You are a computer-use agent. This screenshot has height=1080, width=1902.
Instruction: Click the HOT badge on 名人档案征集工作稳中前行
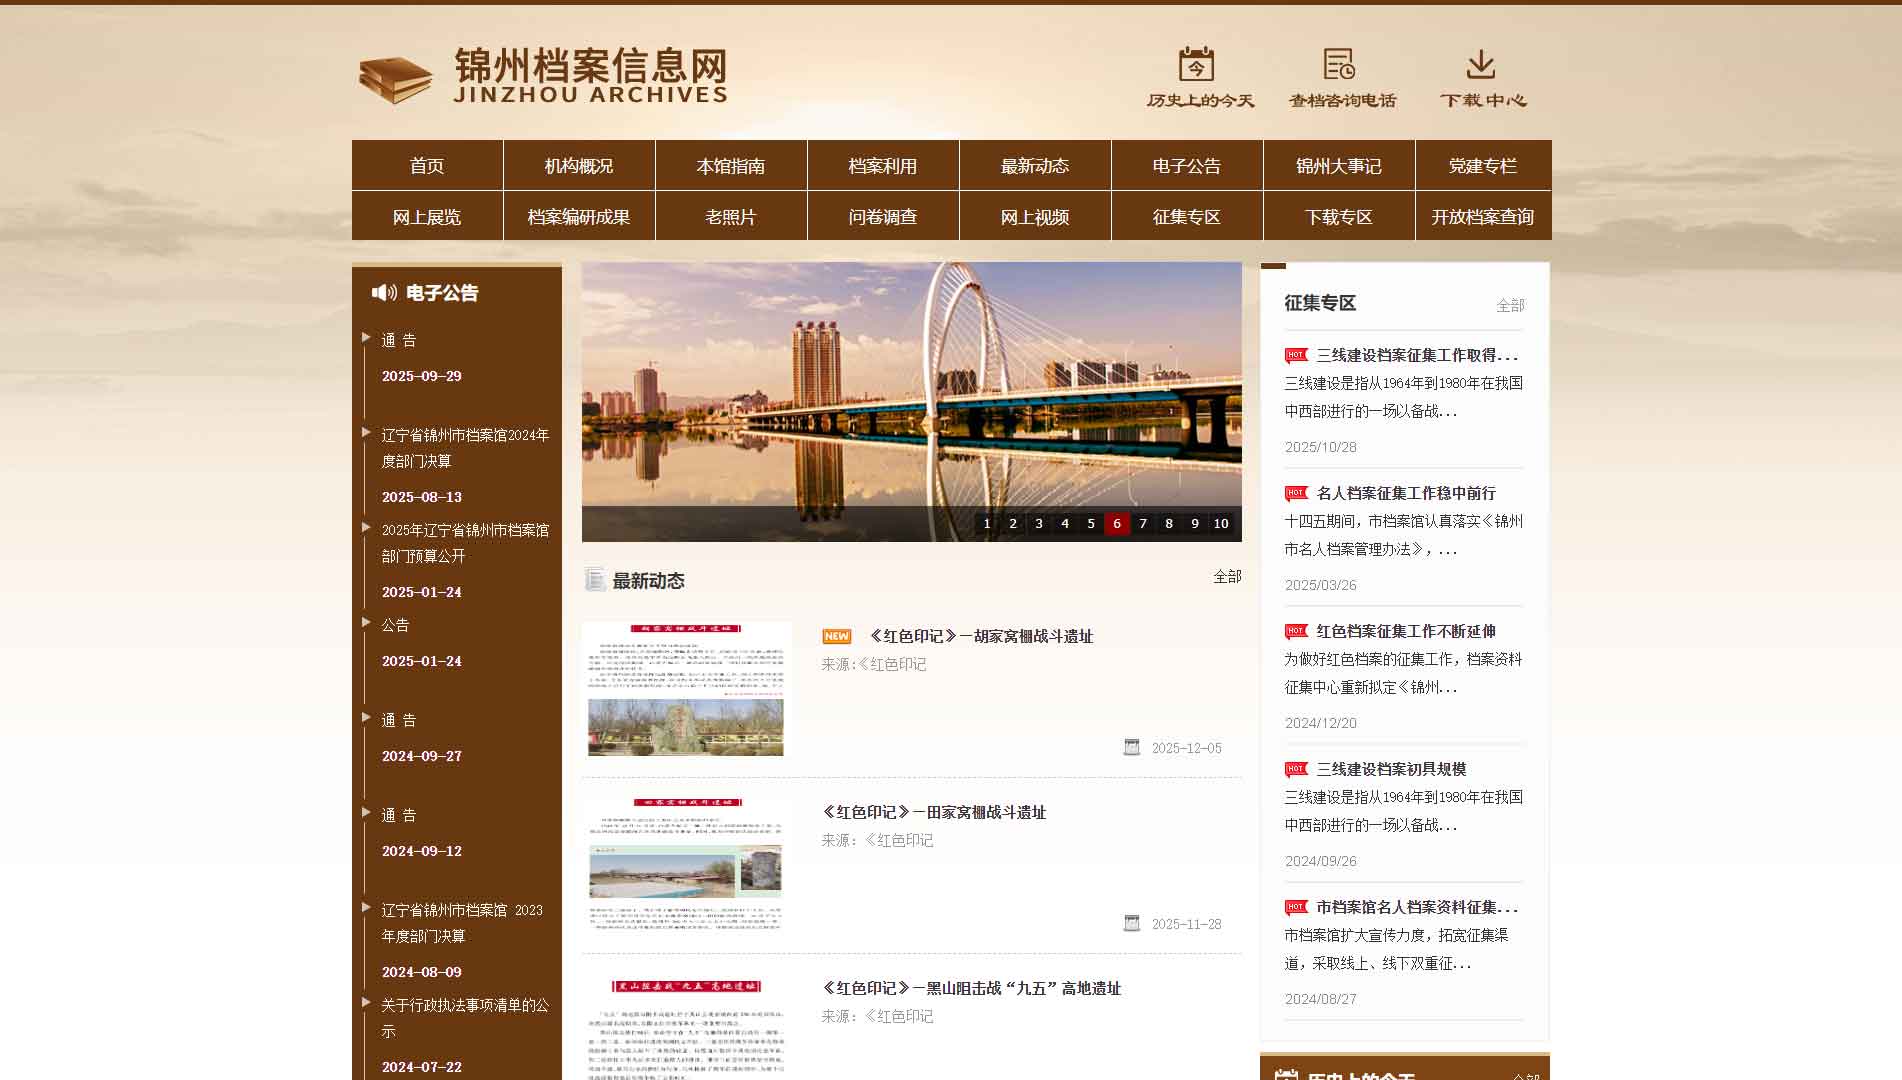coord(1296,493)
